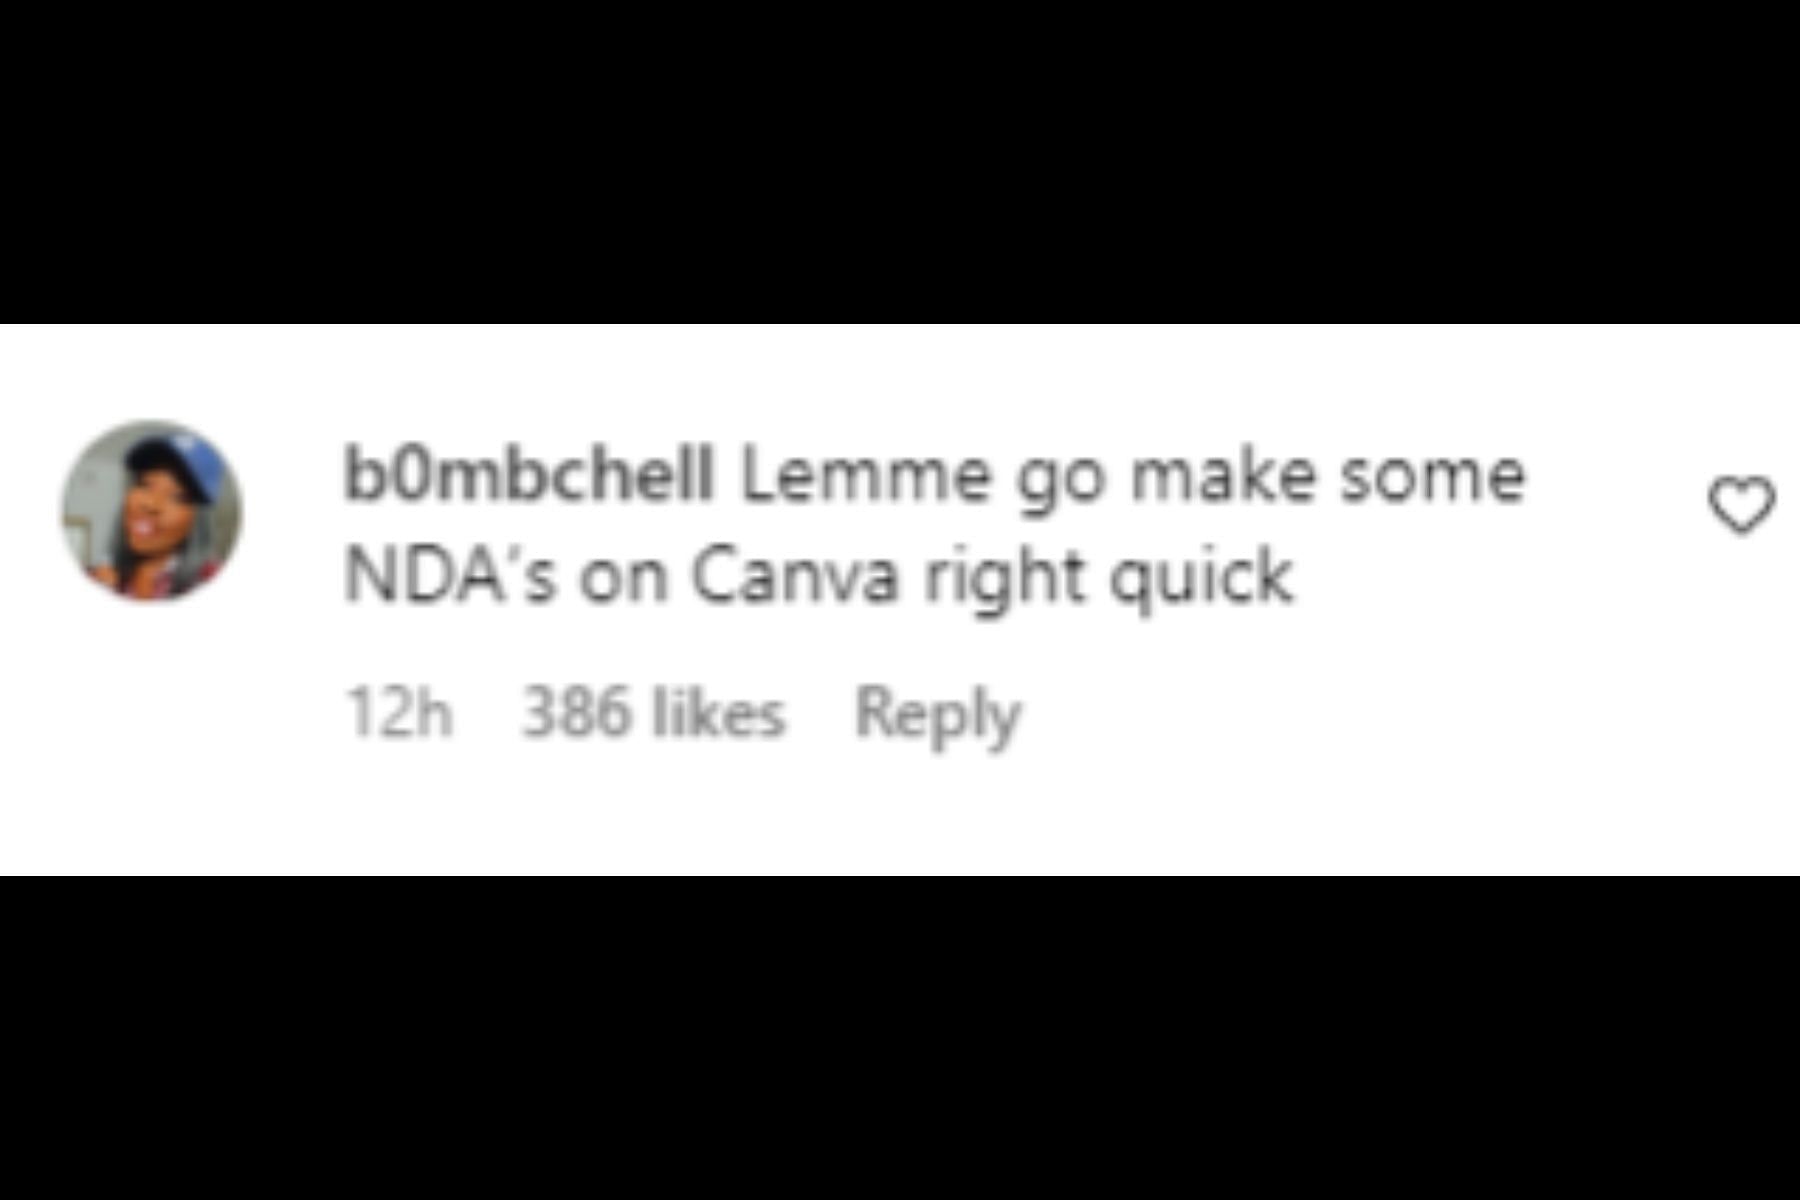Click the word on before Canva
The image size is (1800, 1200).
(623, 580)
